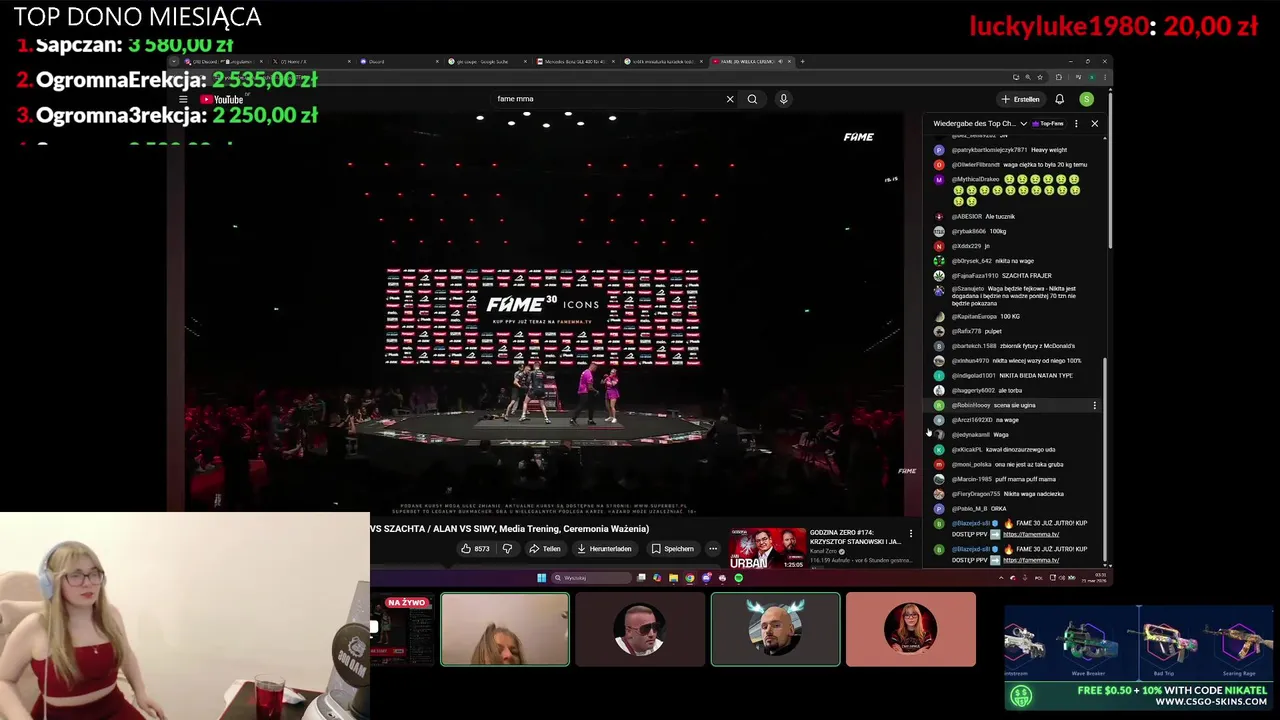Screen dimensions: 1280x720
Task: Start voice search with microphone icon
Action: point(783,99)
